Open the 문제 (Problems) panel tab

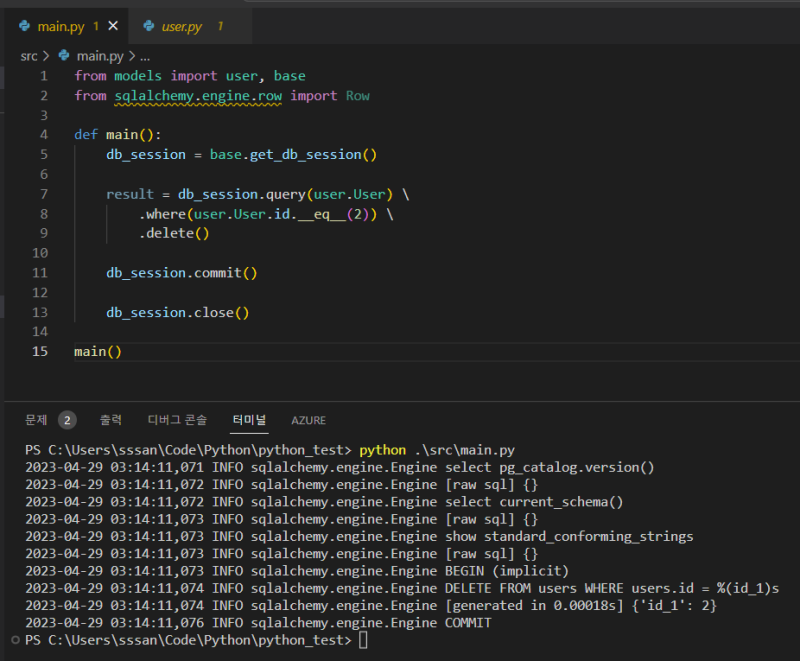click(36, 420)
